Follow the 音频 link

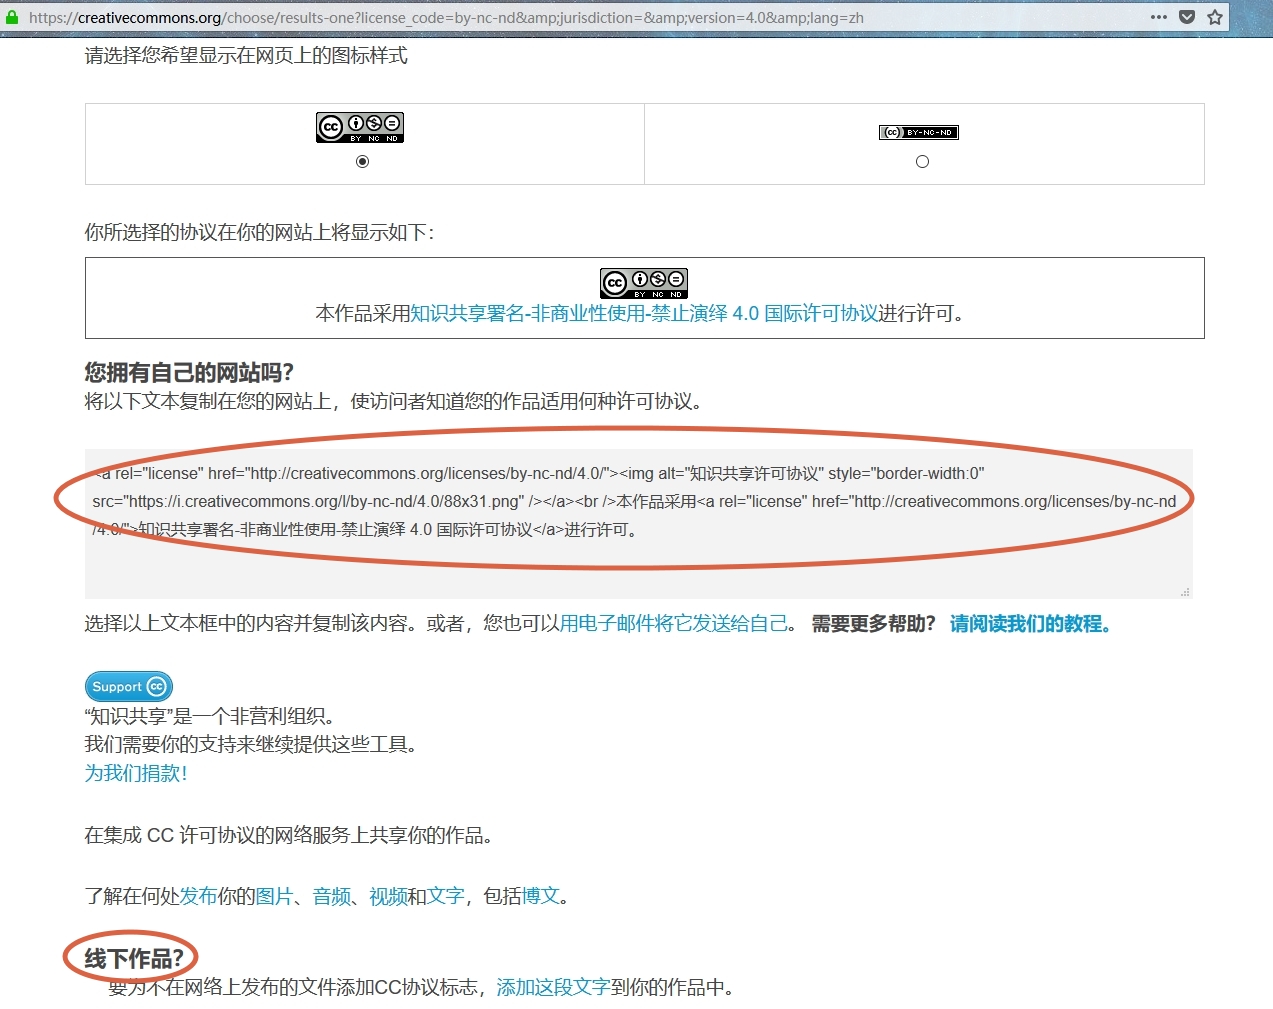click(x=331, y=896)
